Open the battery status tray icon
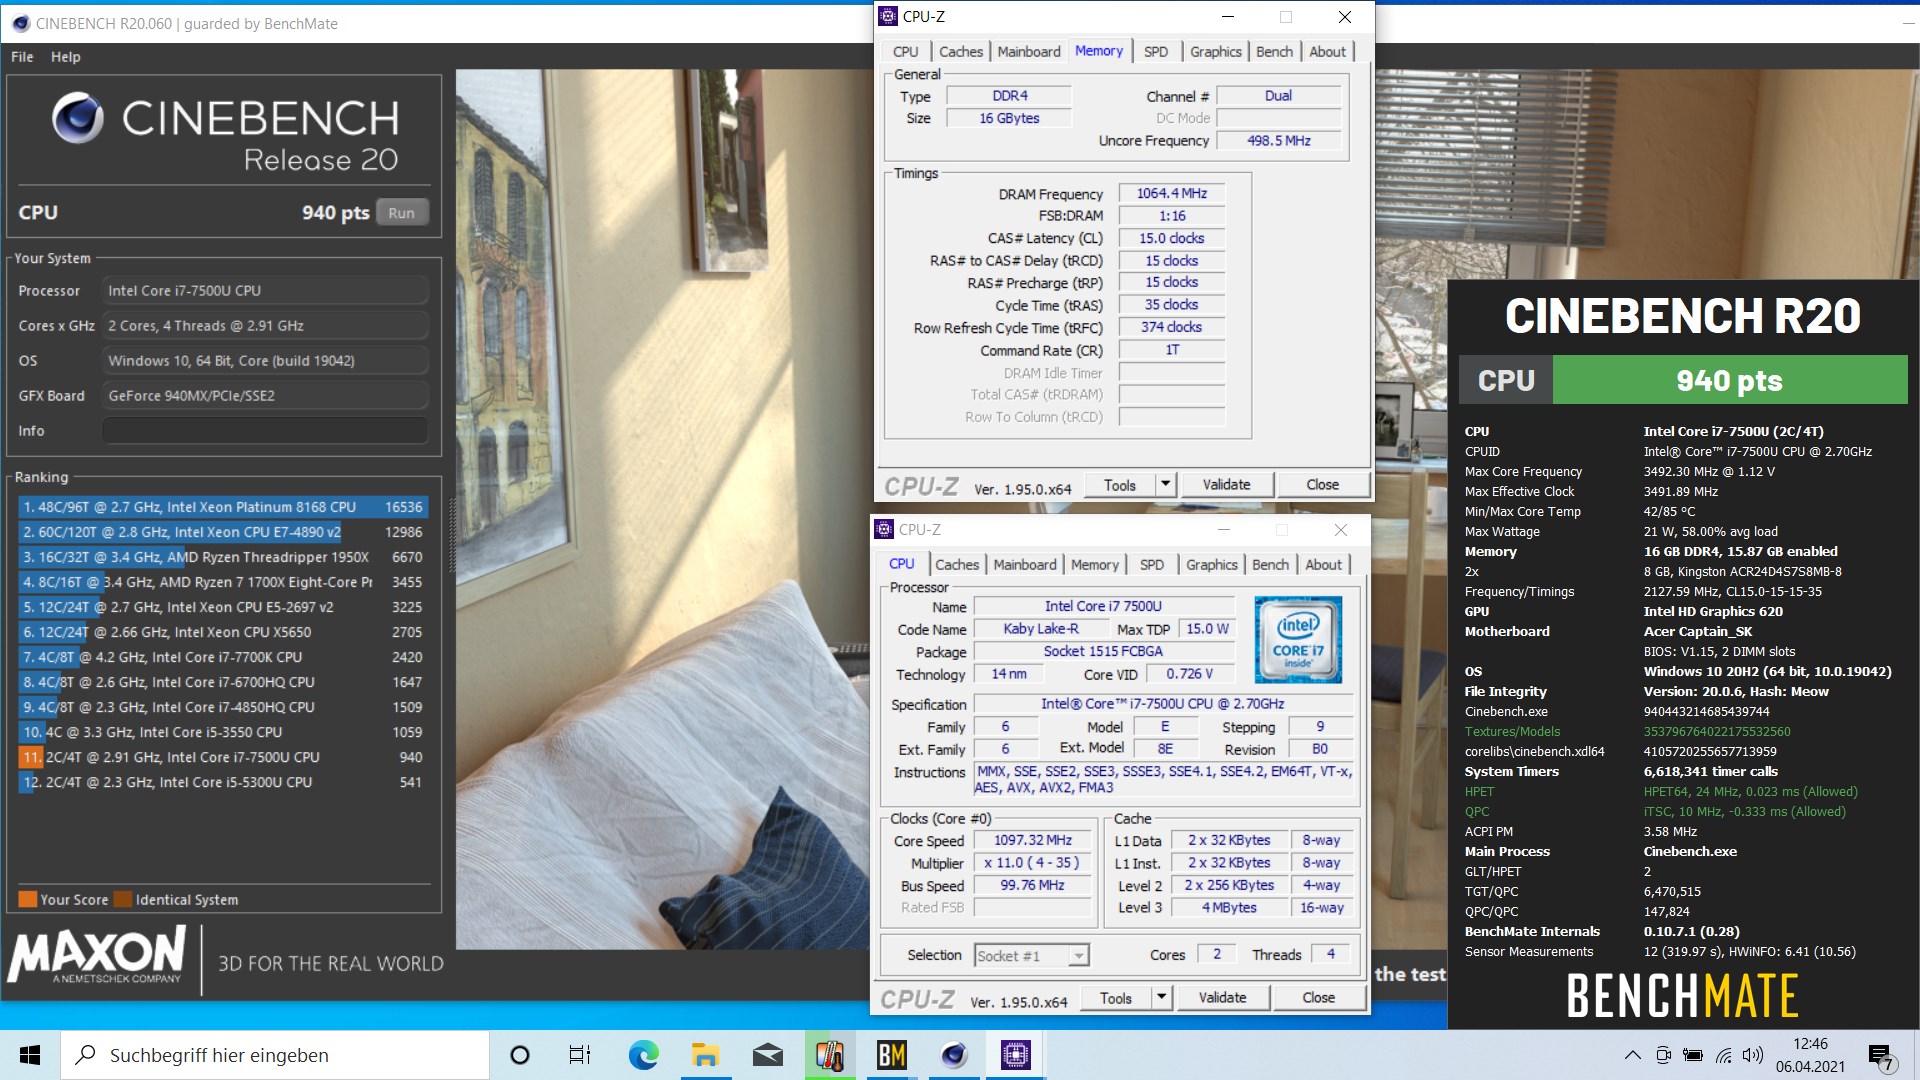The image size is (1920, 1080). coord(1693,1055)
